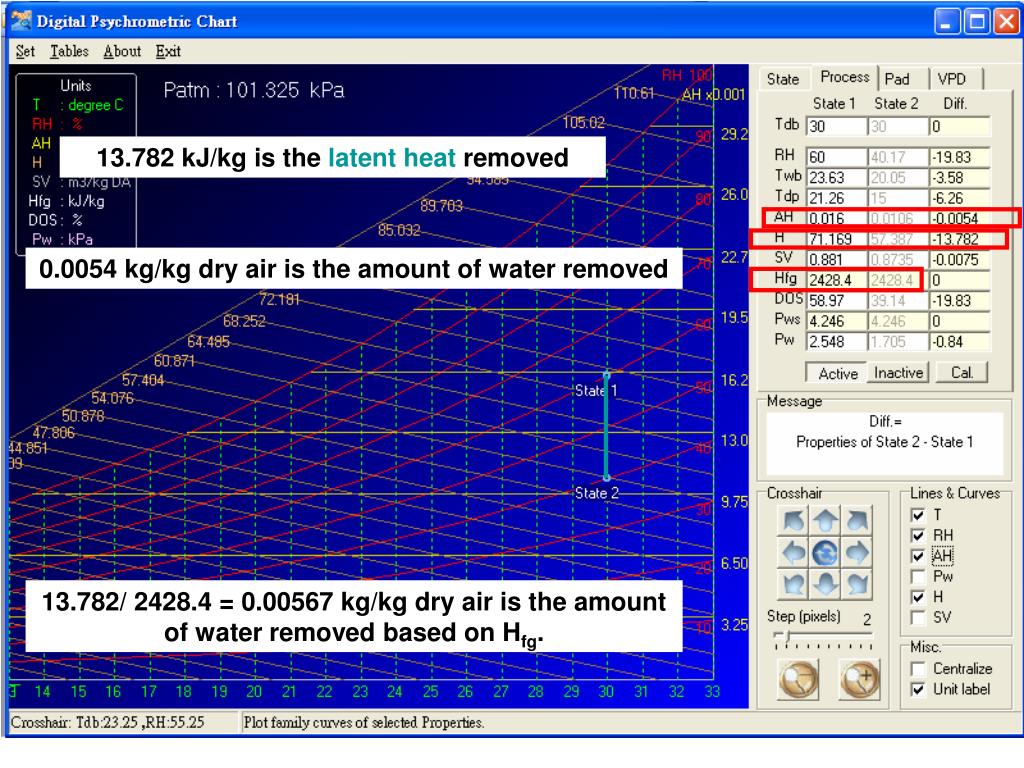Click status bar text Crosshair: Tdb:23.25 ,RH:55.25
This screenshot has height=768, width=1024.
click(108, 722)
